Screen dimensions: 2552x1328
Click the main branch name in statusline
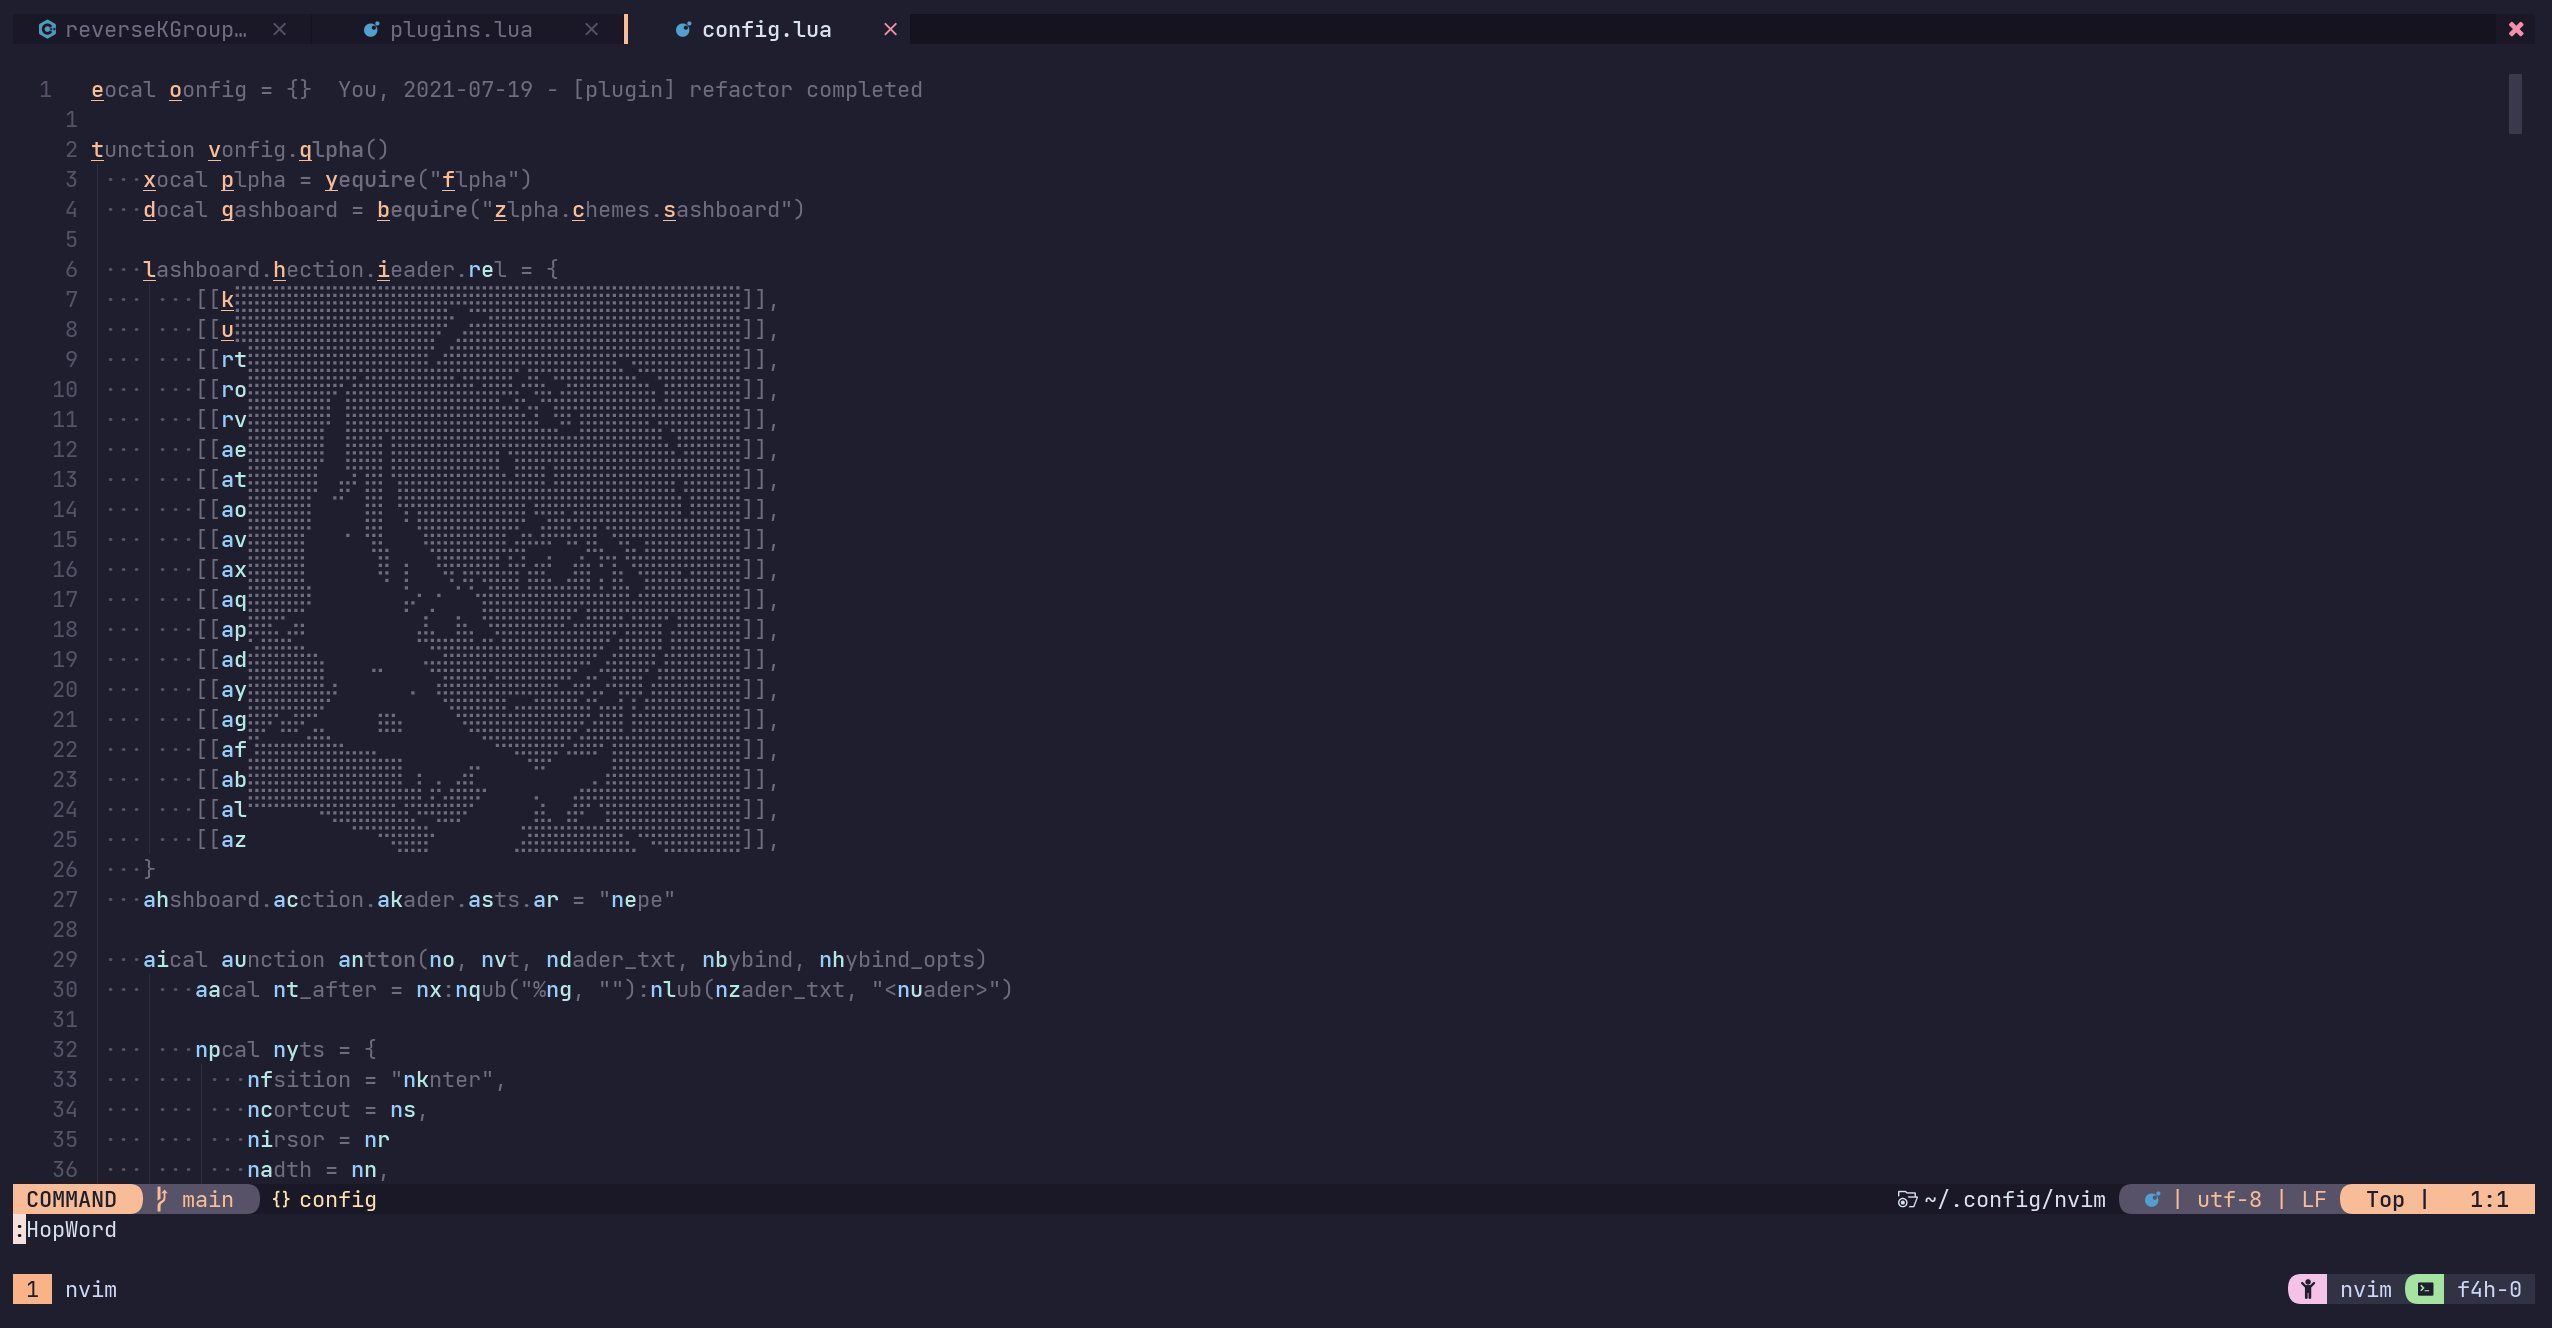207,1199
